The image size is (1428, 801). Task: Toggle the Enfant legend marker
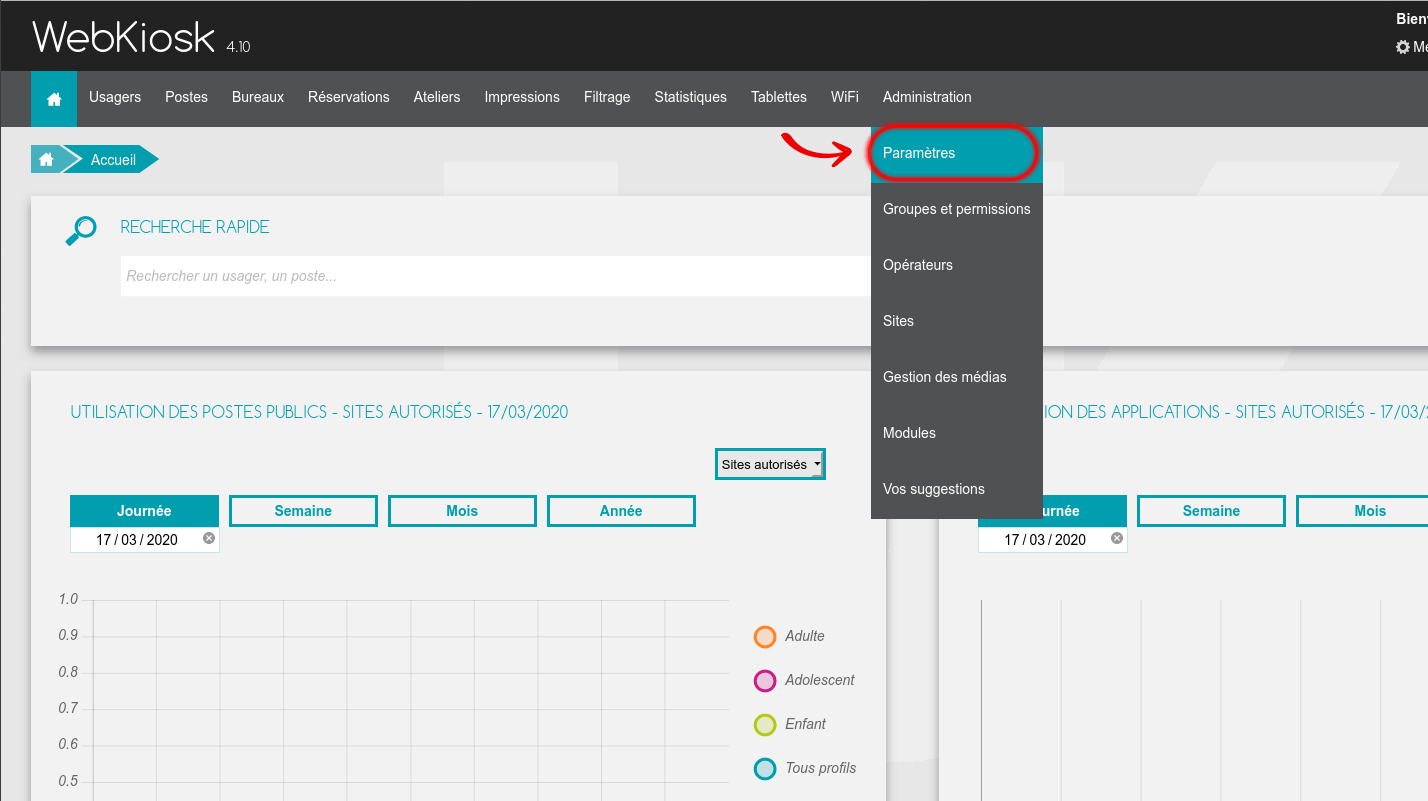(x=765, y=725)
